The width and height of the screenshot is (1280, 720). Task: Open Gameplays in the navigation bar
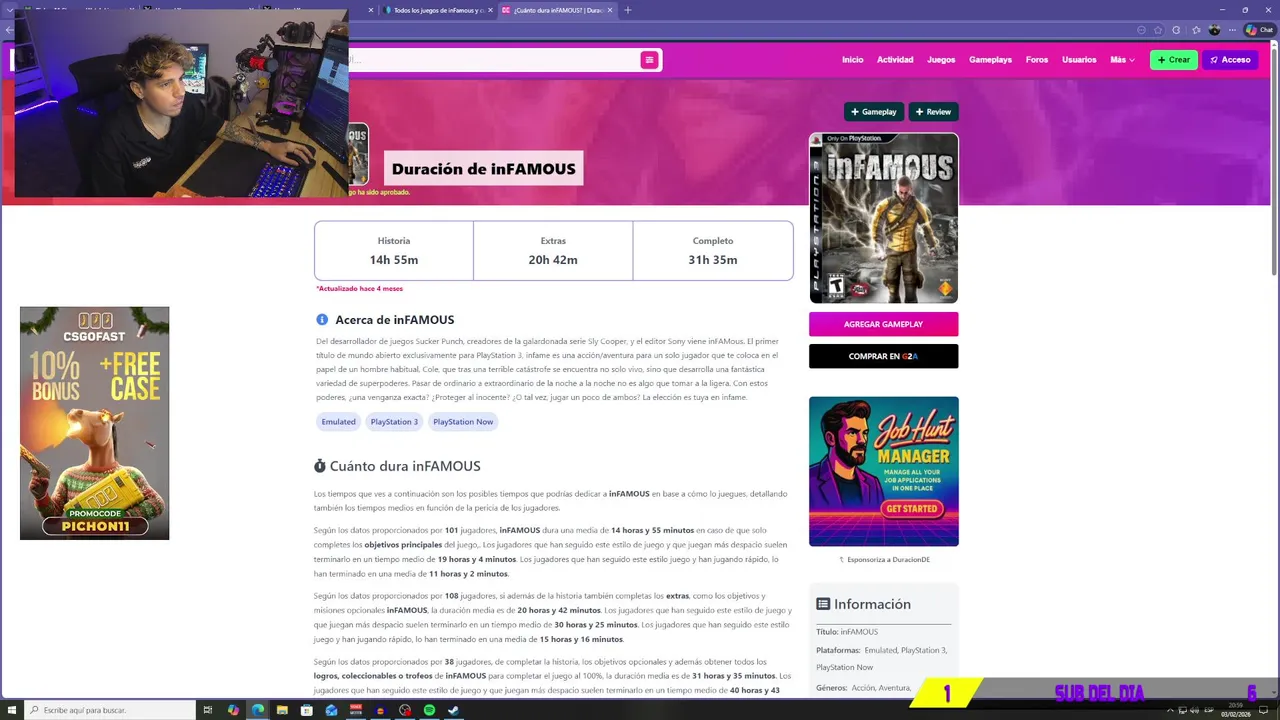coord(990,60)
